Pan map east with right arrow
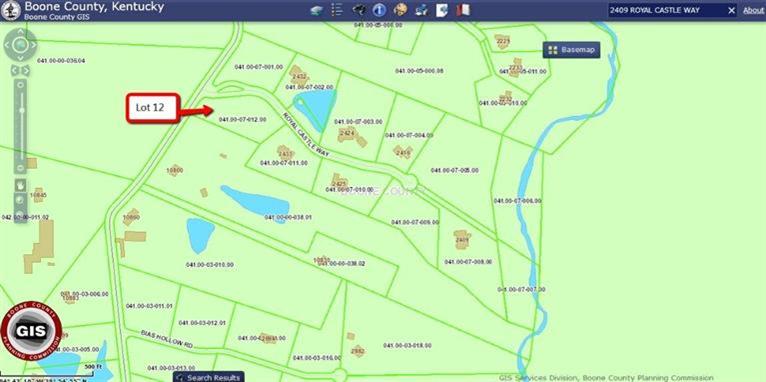Image resolution: width=766 pixels, height=382 pixels. [x=33, y=45]
